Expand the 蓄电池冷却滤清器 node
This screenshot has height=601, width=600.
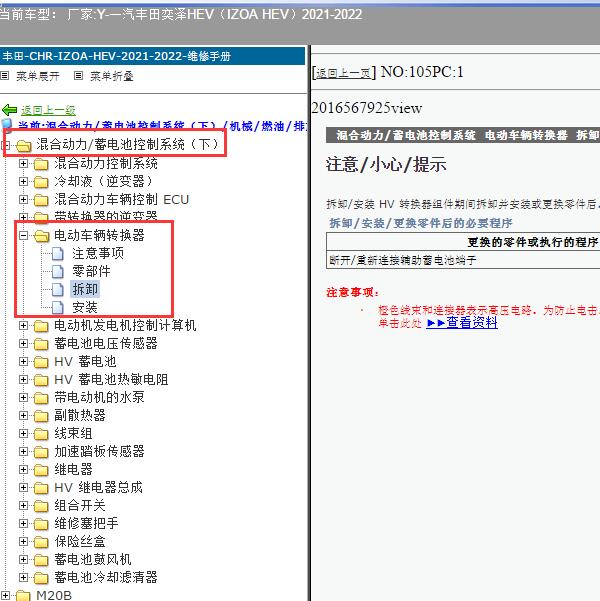coord(23,578)
